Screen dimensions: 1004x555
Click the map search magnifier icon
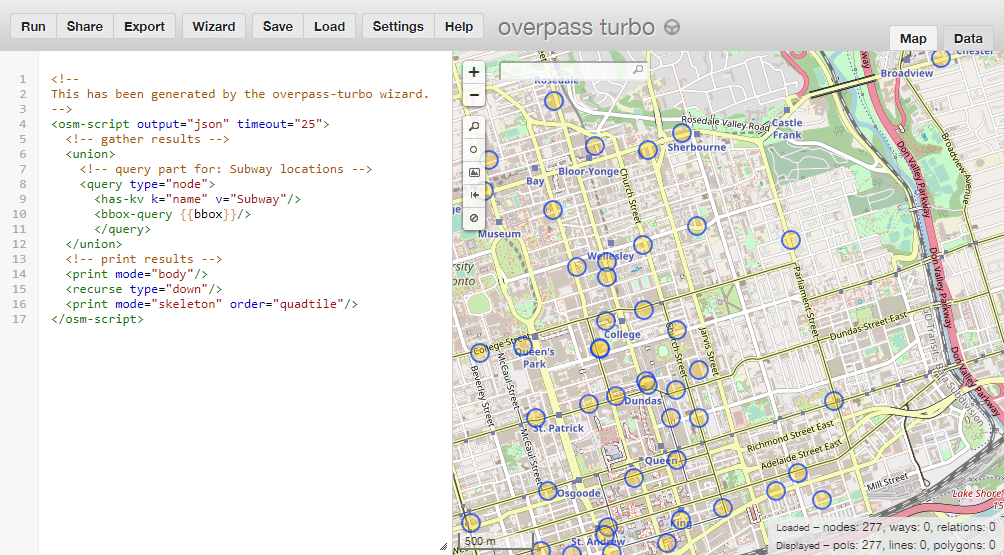pyautogui.click(x=638, y=69)
